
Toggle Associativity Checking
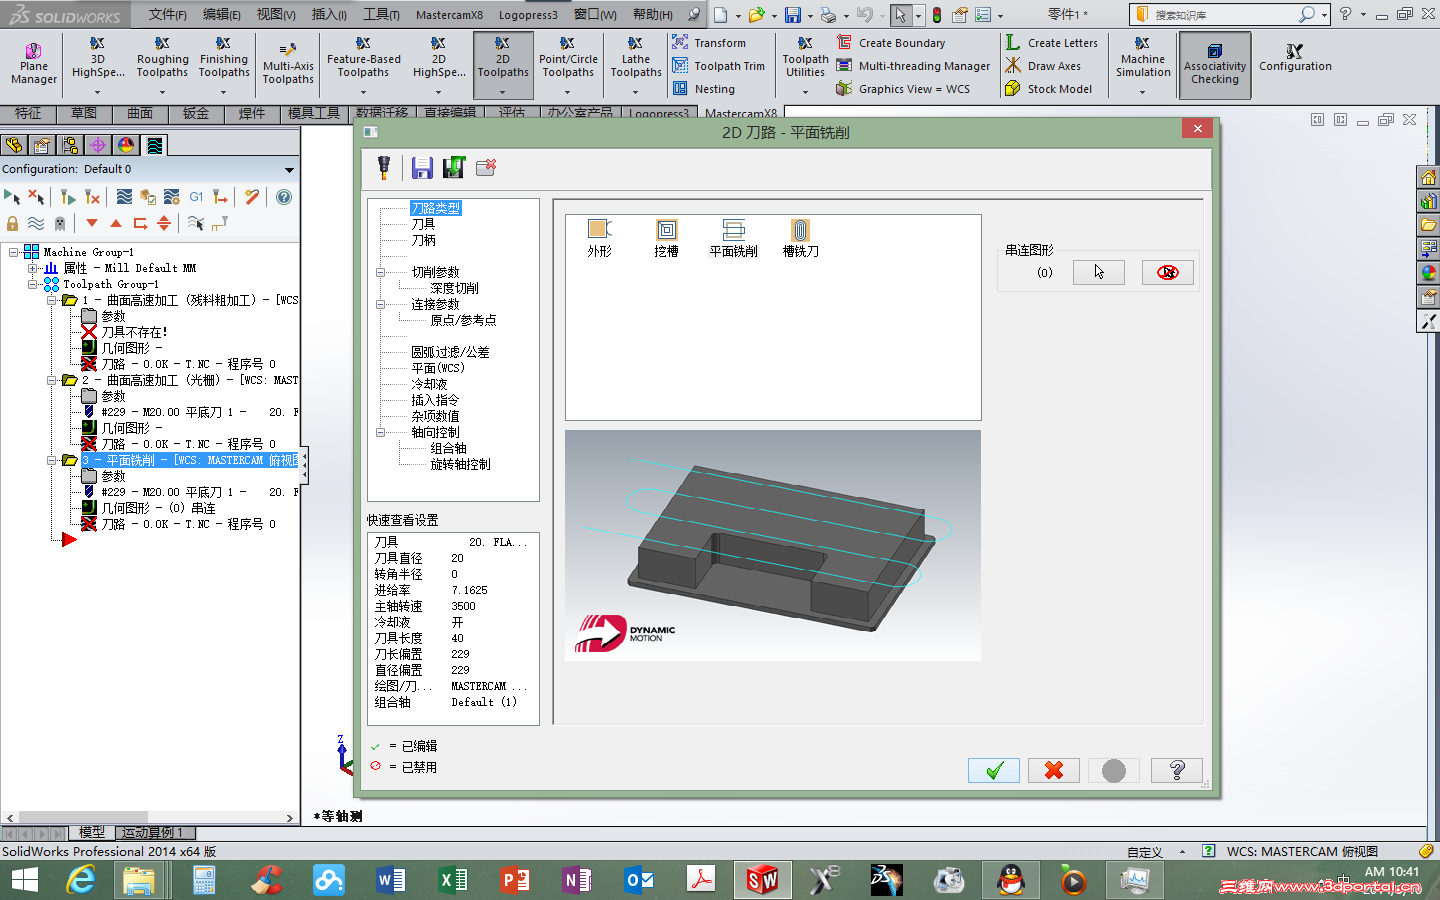click(x=1215, y=65)
